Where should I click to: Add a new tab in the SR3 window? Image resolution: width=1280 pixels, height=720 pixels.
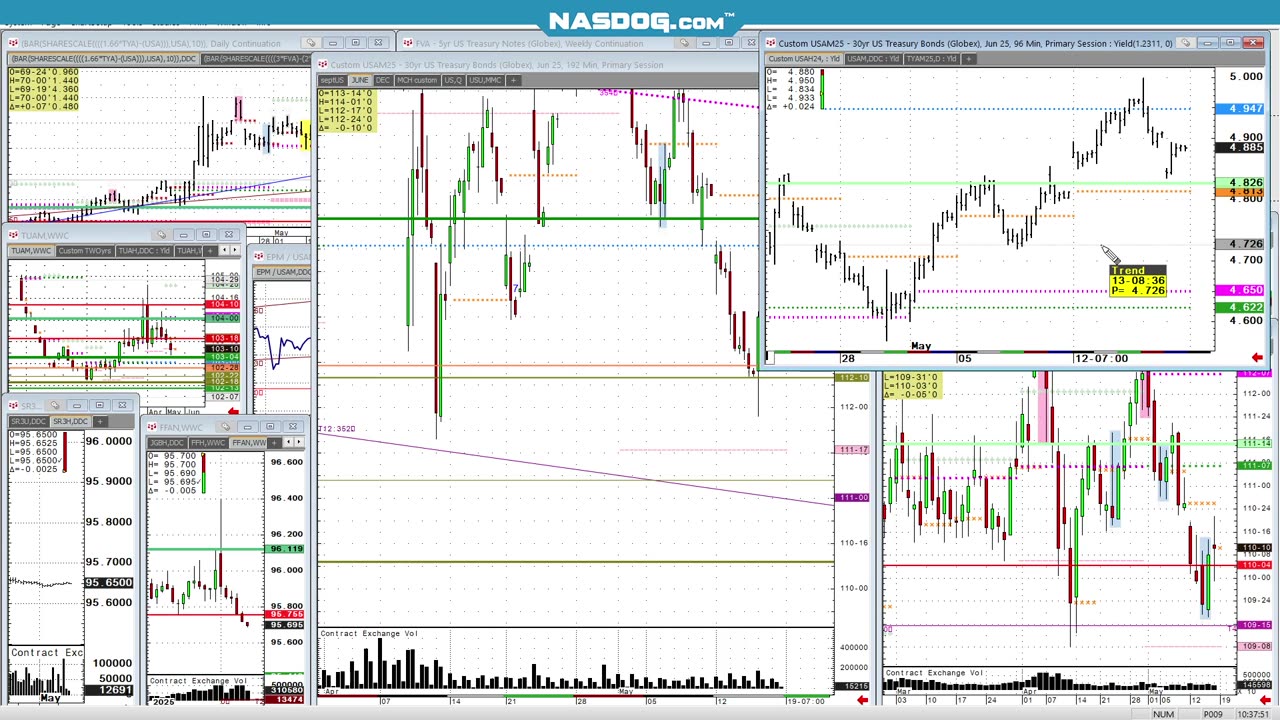99,421
